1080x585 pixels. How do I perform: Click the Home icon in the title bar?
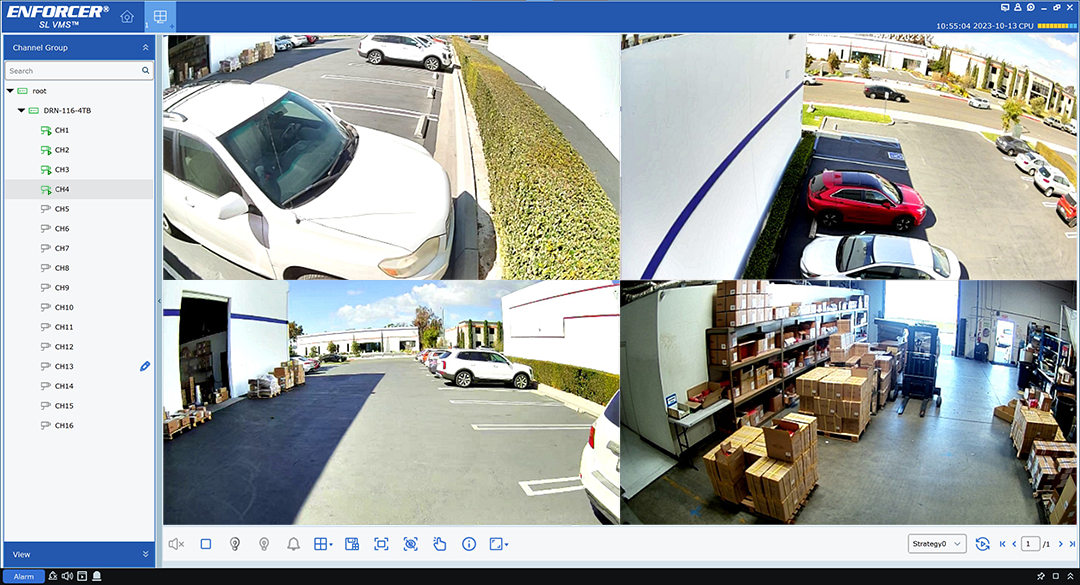[x=126, y=16]
